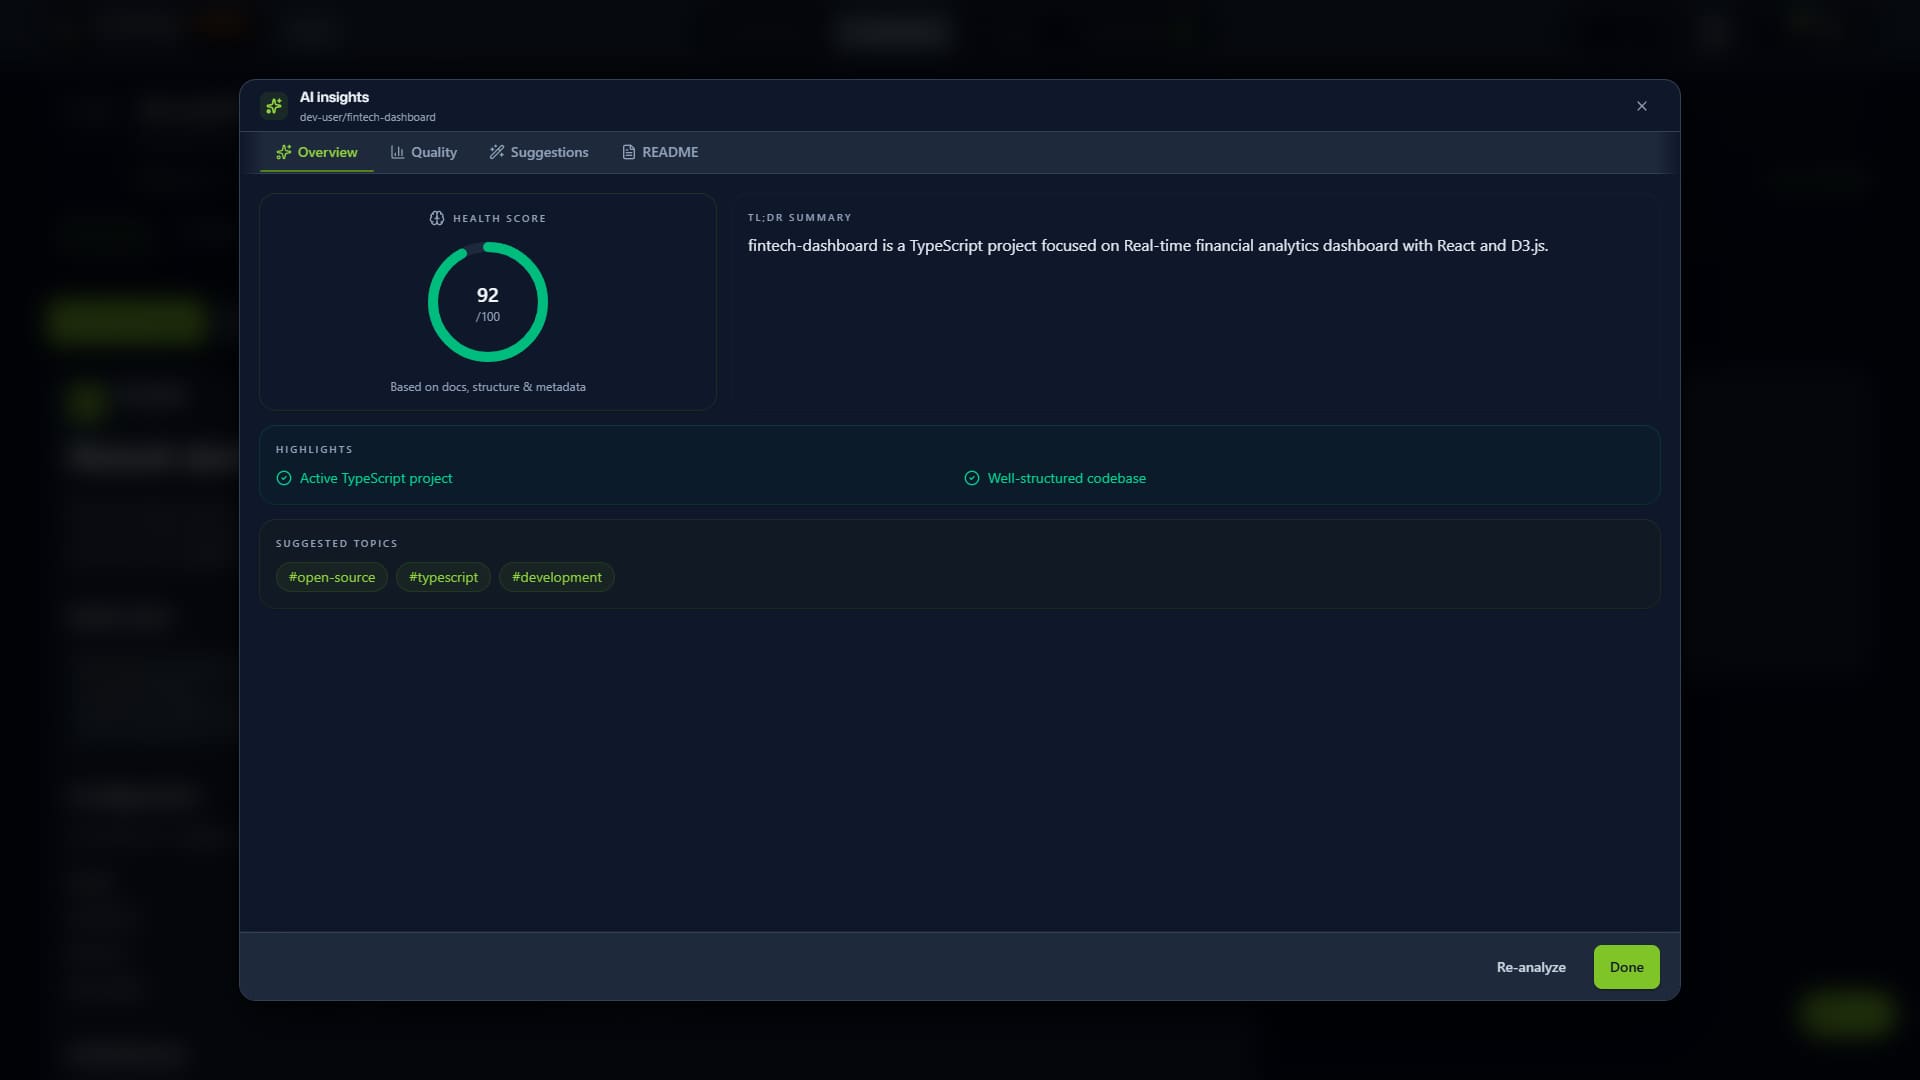Select the #development topic tag
Screen dimensions: 1920x1080
pyautogui.click(x=557, y=577)
